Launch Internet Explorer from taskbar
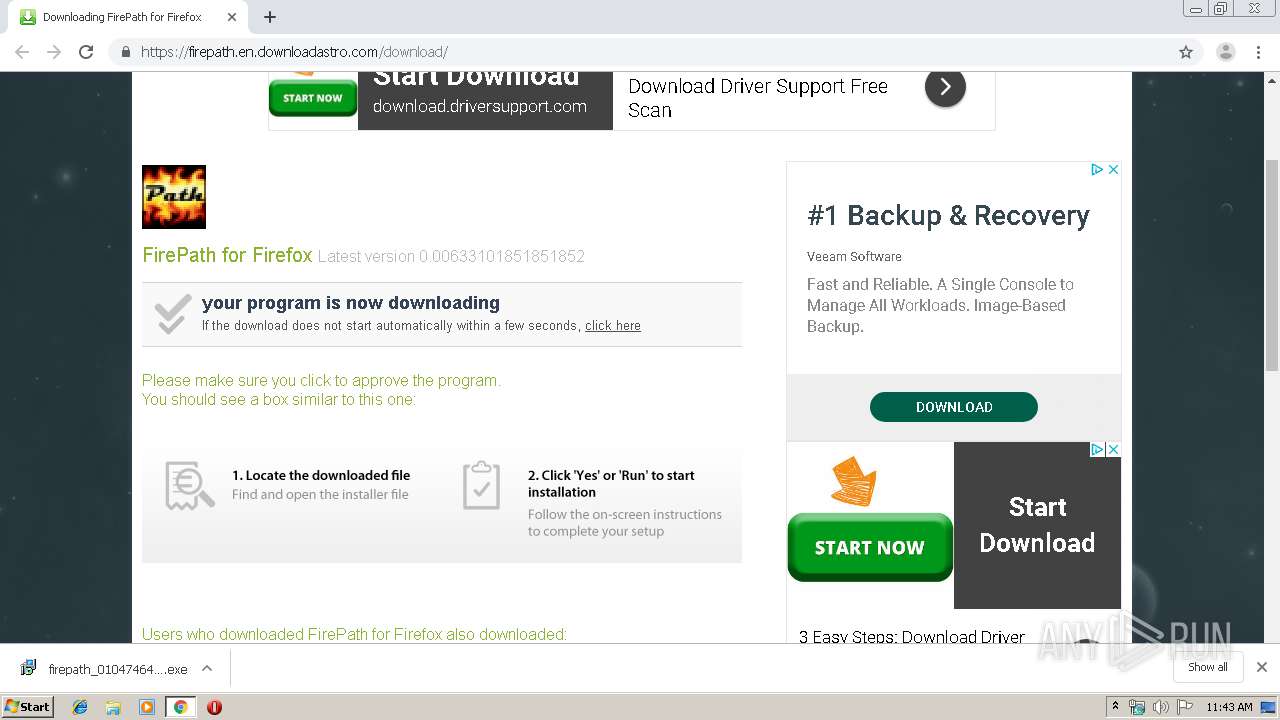The image size is (1280, 720). [x=80, y=707]
